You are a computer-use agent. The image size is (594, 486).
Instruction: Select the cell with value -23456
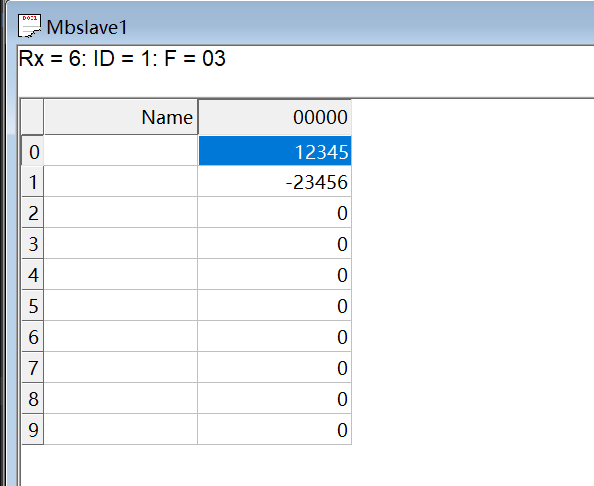click(275, 181)
